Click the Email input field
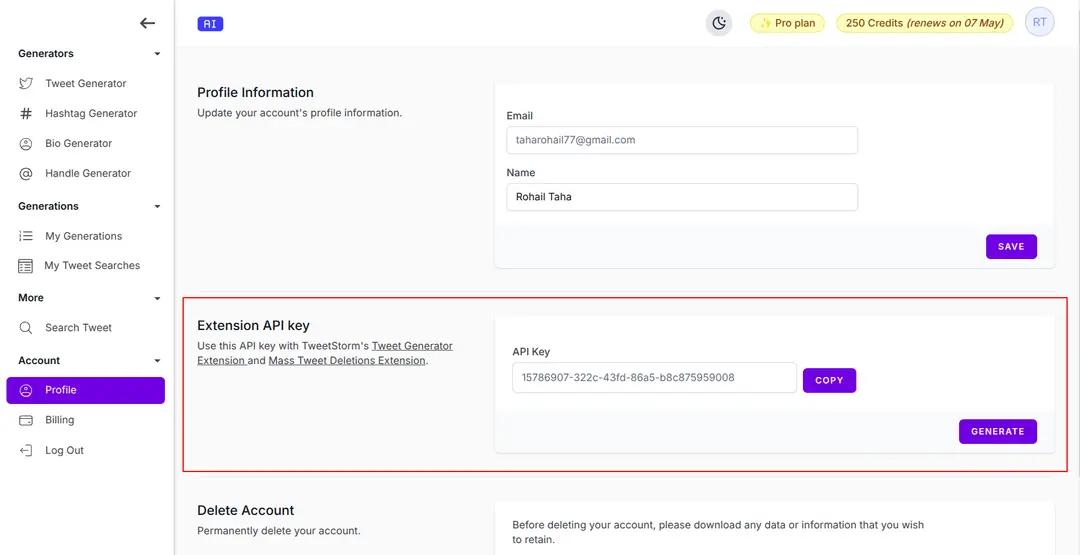Image resolution: width=1080 pixels, height=555 pixels. [682, 140]
